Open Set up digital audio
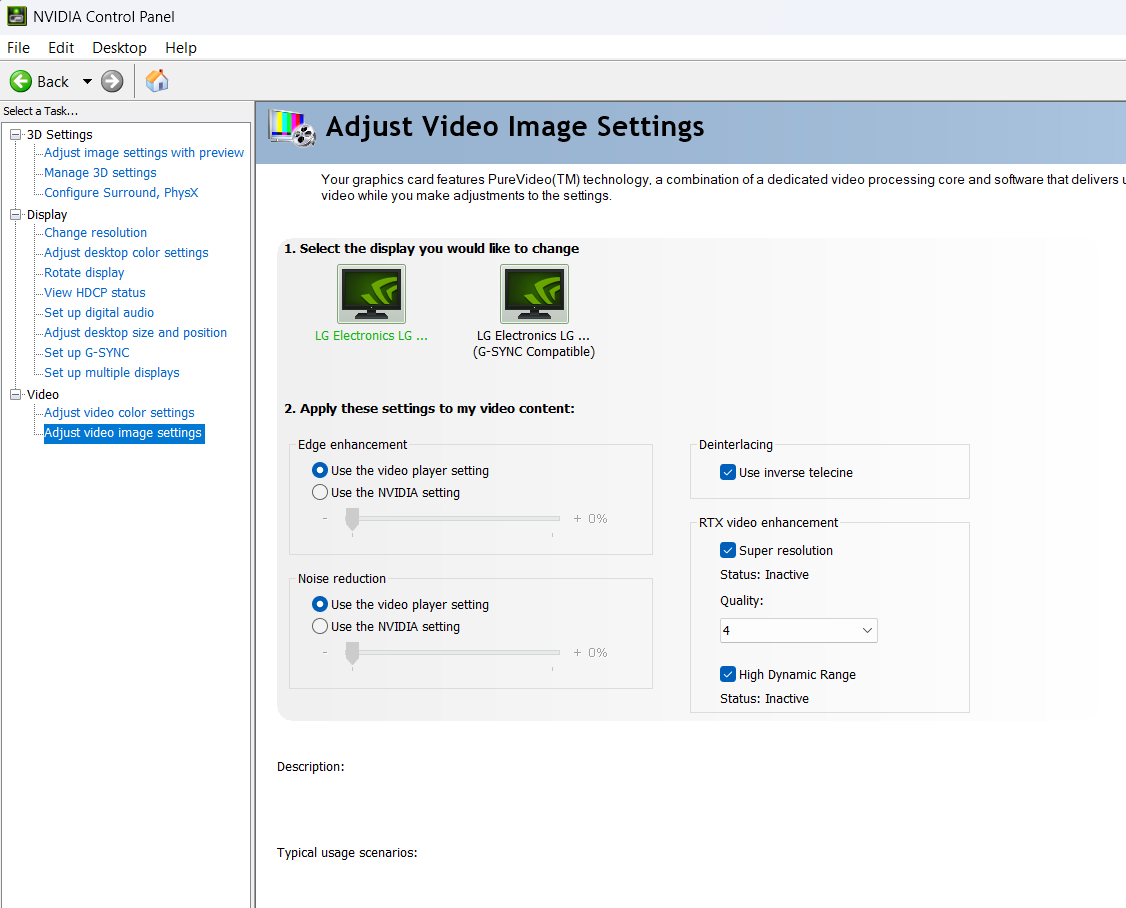The width and height of the screenshot is (1126, 908). pyautogui.click(x=99, y=312)
